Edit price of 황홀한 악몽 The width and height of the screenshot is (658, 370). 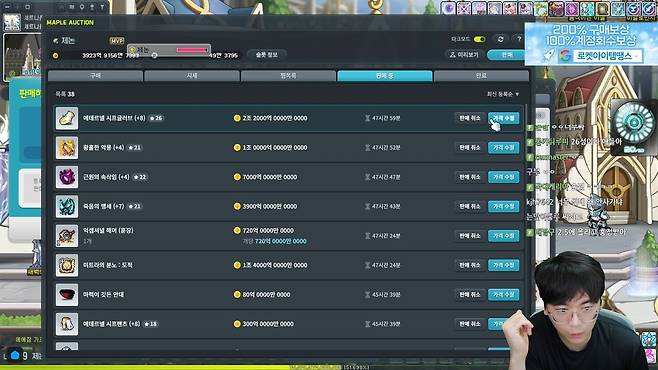(504, 147)
